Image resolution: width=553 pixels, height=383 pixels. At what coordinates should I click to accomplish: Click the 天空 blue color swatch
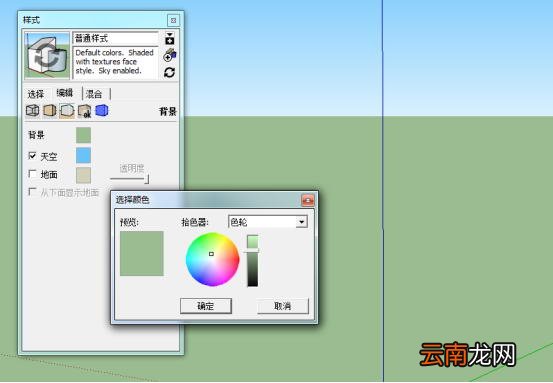[83, 155]
